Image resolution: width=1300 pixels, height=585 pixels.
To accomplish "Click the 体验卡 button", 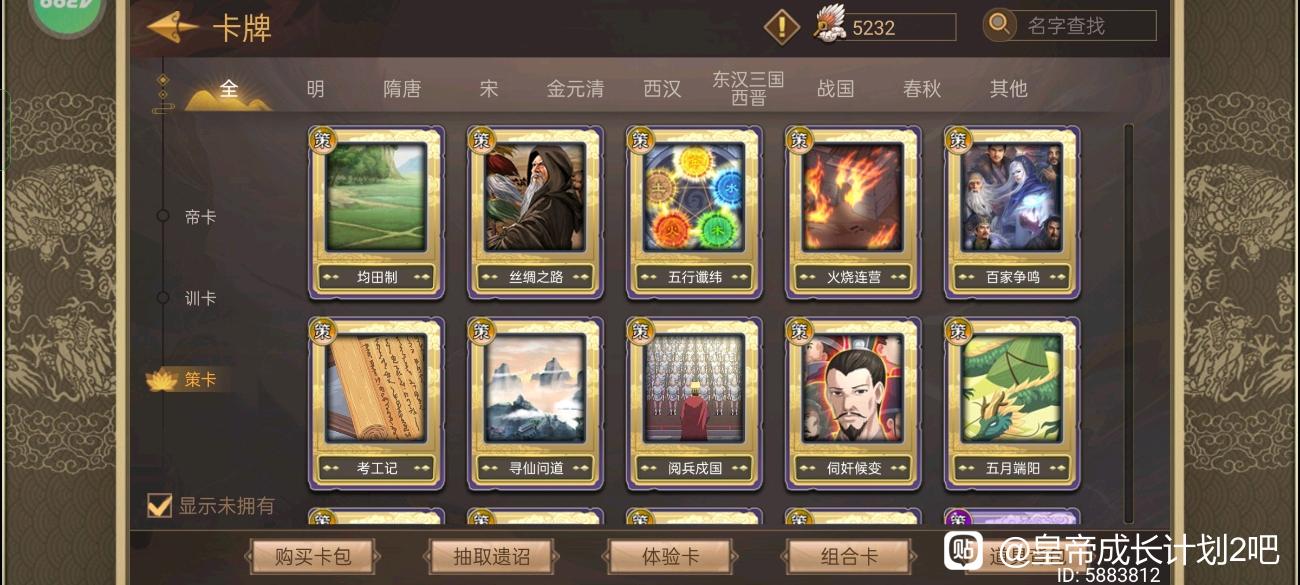I will coord(670,557).
